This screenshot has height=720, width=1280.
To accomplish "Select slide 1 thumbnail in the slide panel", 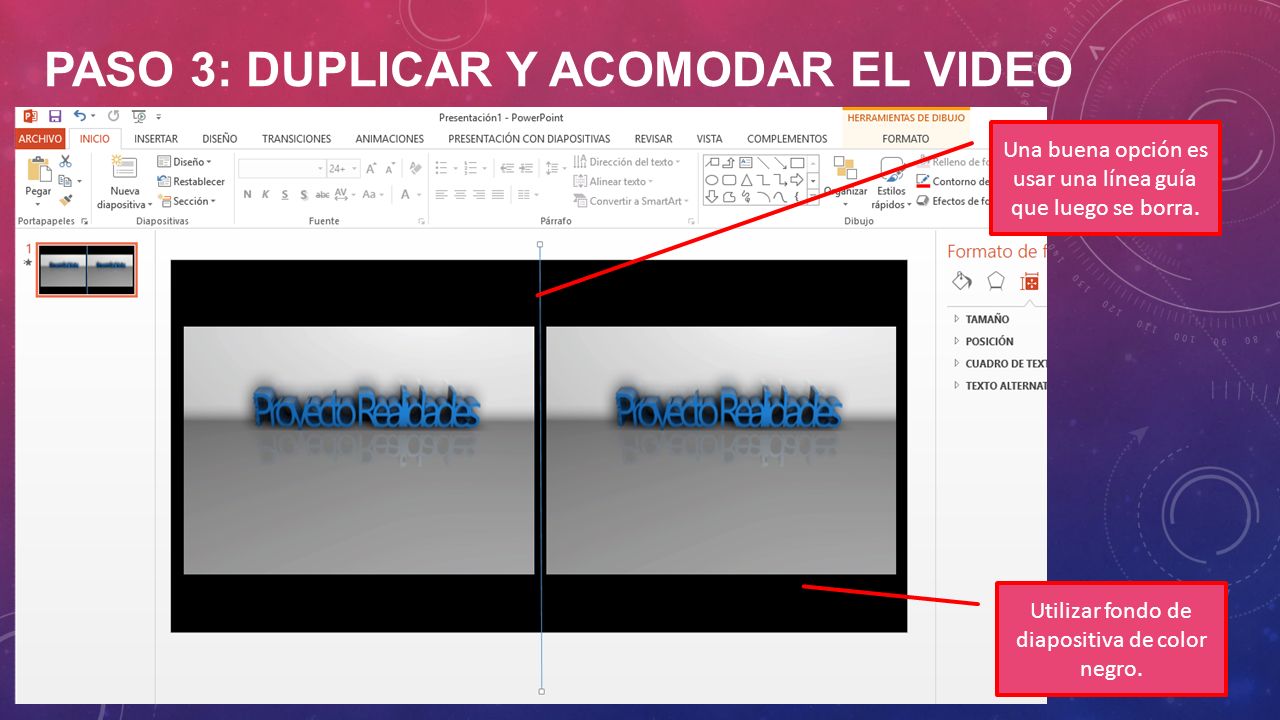I will [87, 270].
